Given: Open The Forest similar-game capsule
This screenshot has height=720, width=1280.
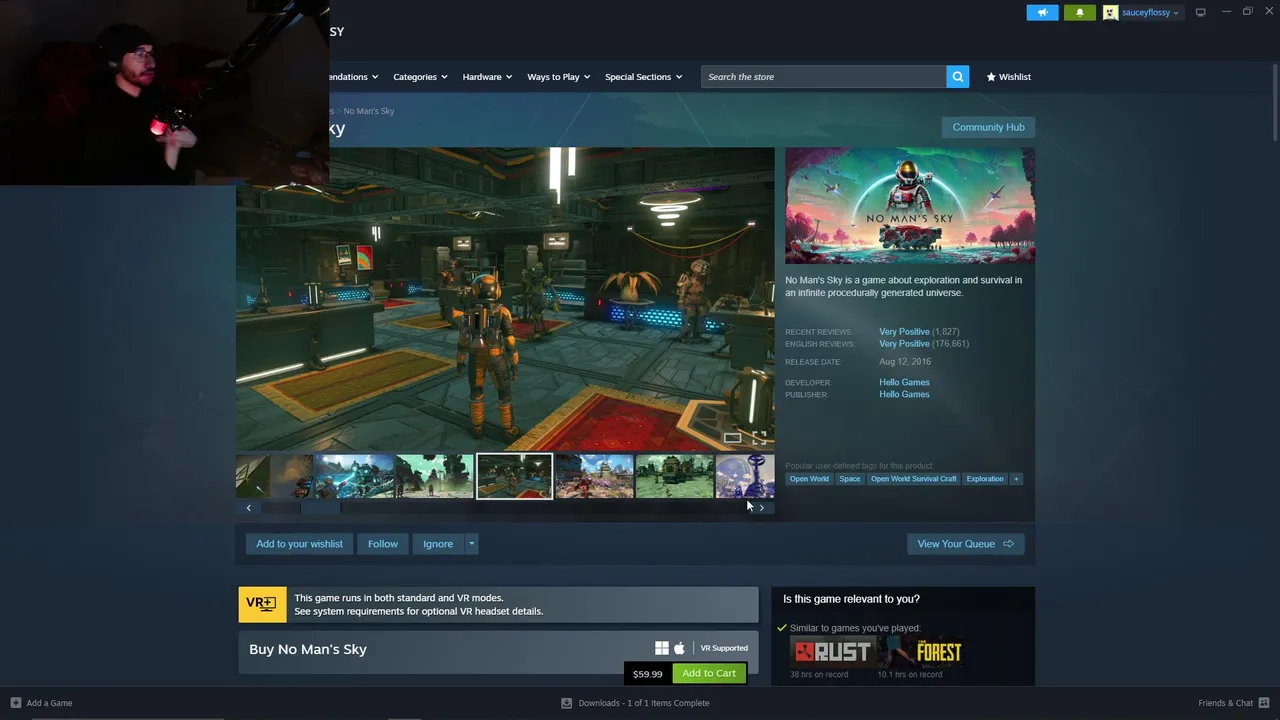Looking at the screenshot, I should coord(920,652).
